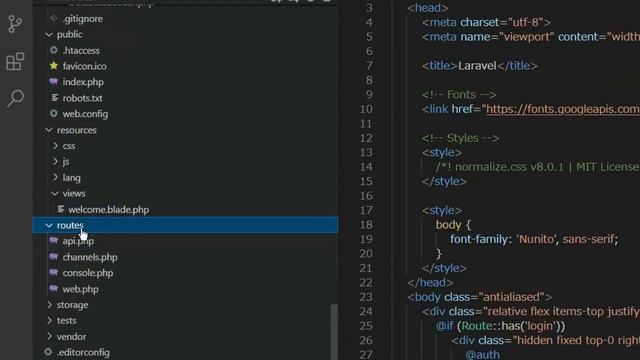This screenshot has width=640, height=360.
Task: Expand the vendor folder
Action: pyautogui.click(x=49, y=336)
